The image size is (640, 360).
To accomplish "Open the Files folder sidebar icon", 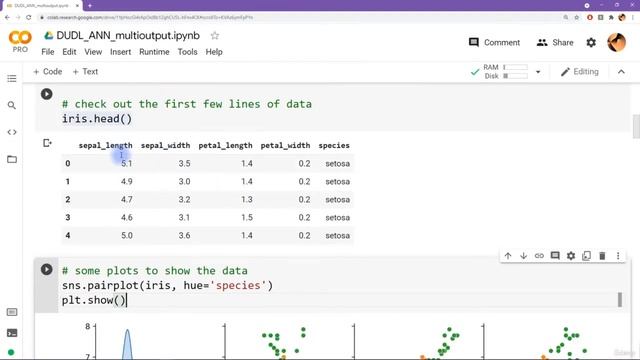I will click(12, 159).
